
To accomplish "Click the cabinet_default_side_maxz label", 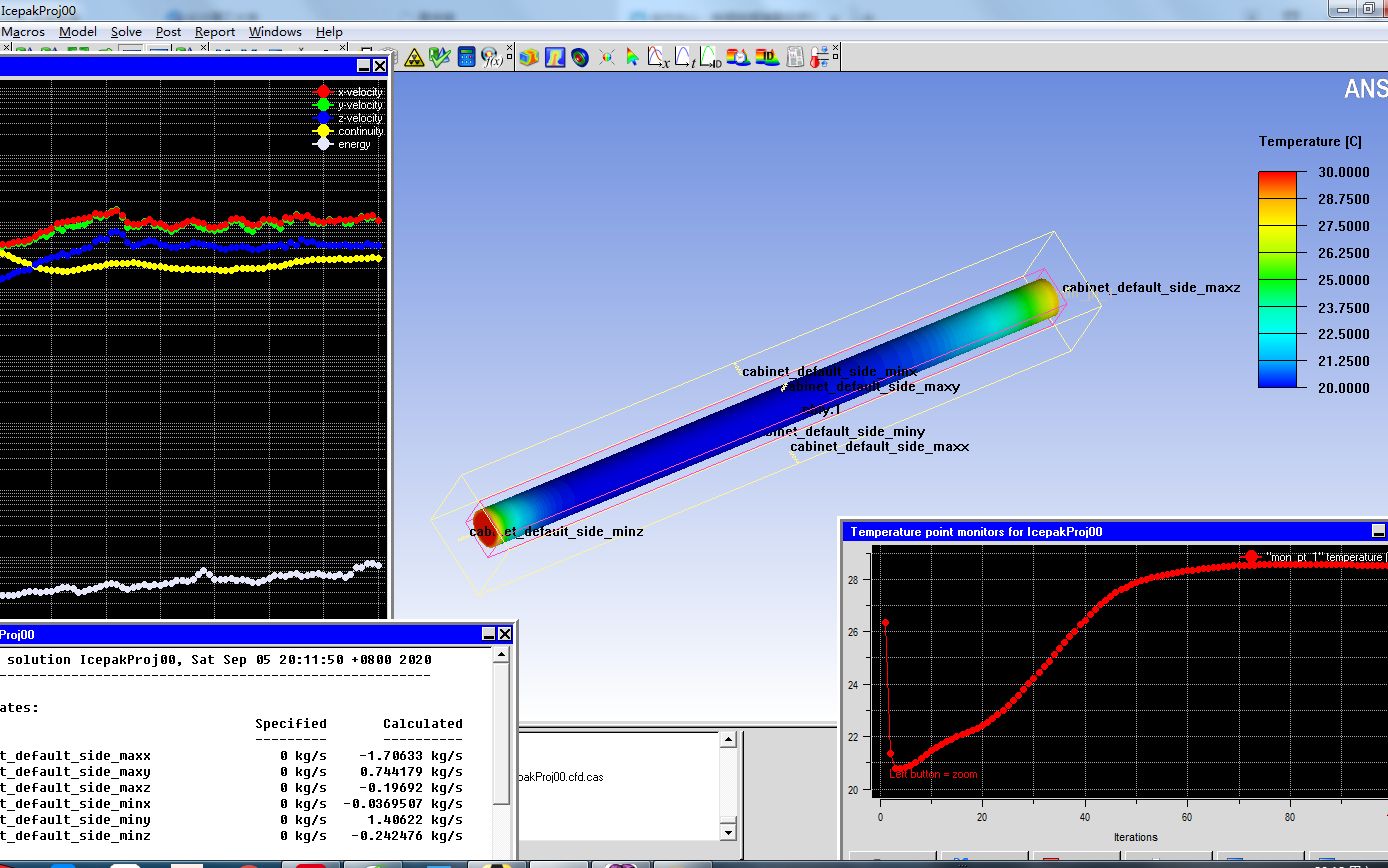I will click(x=1151, y=288).
